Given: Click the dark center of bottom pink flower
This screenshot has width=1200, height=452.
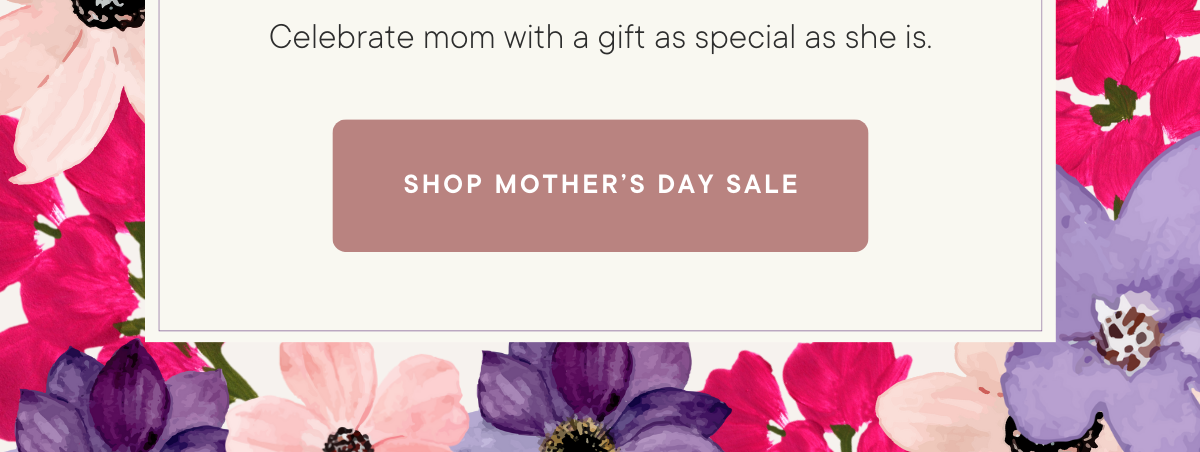Looking at the screenshot, I should tap(347, 440).
